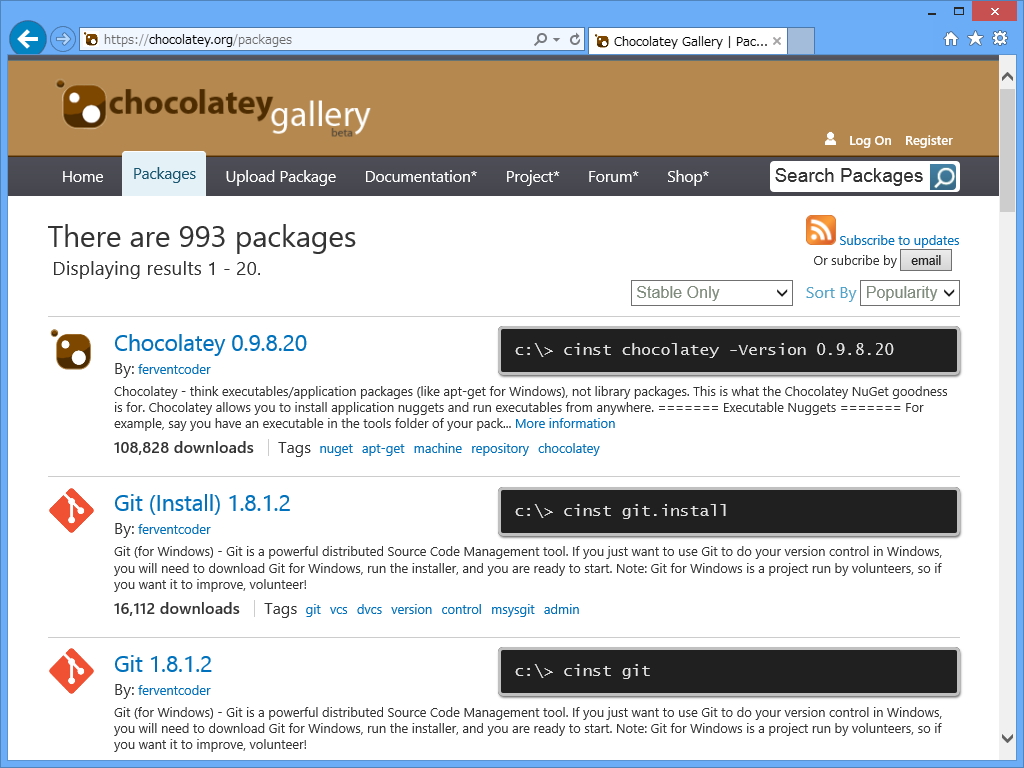This screenshot has width=1024, height=768.
Task: Open the ferventcoder author link under Git 1.8.1.2
Action: click(x=174, y=690)
